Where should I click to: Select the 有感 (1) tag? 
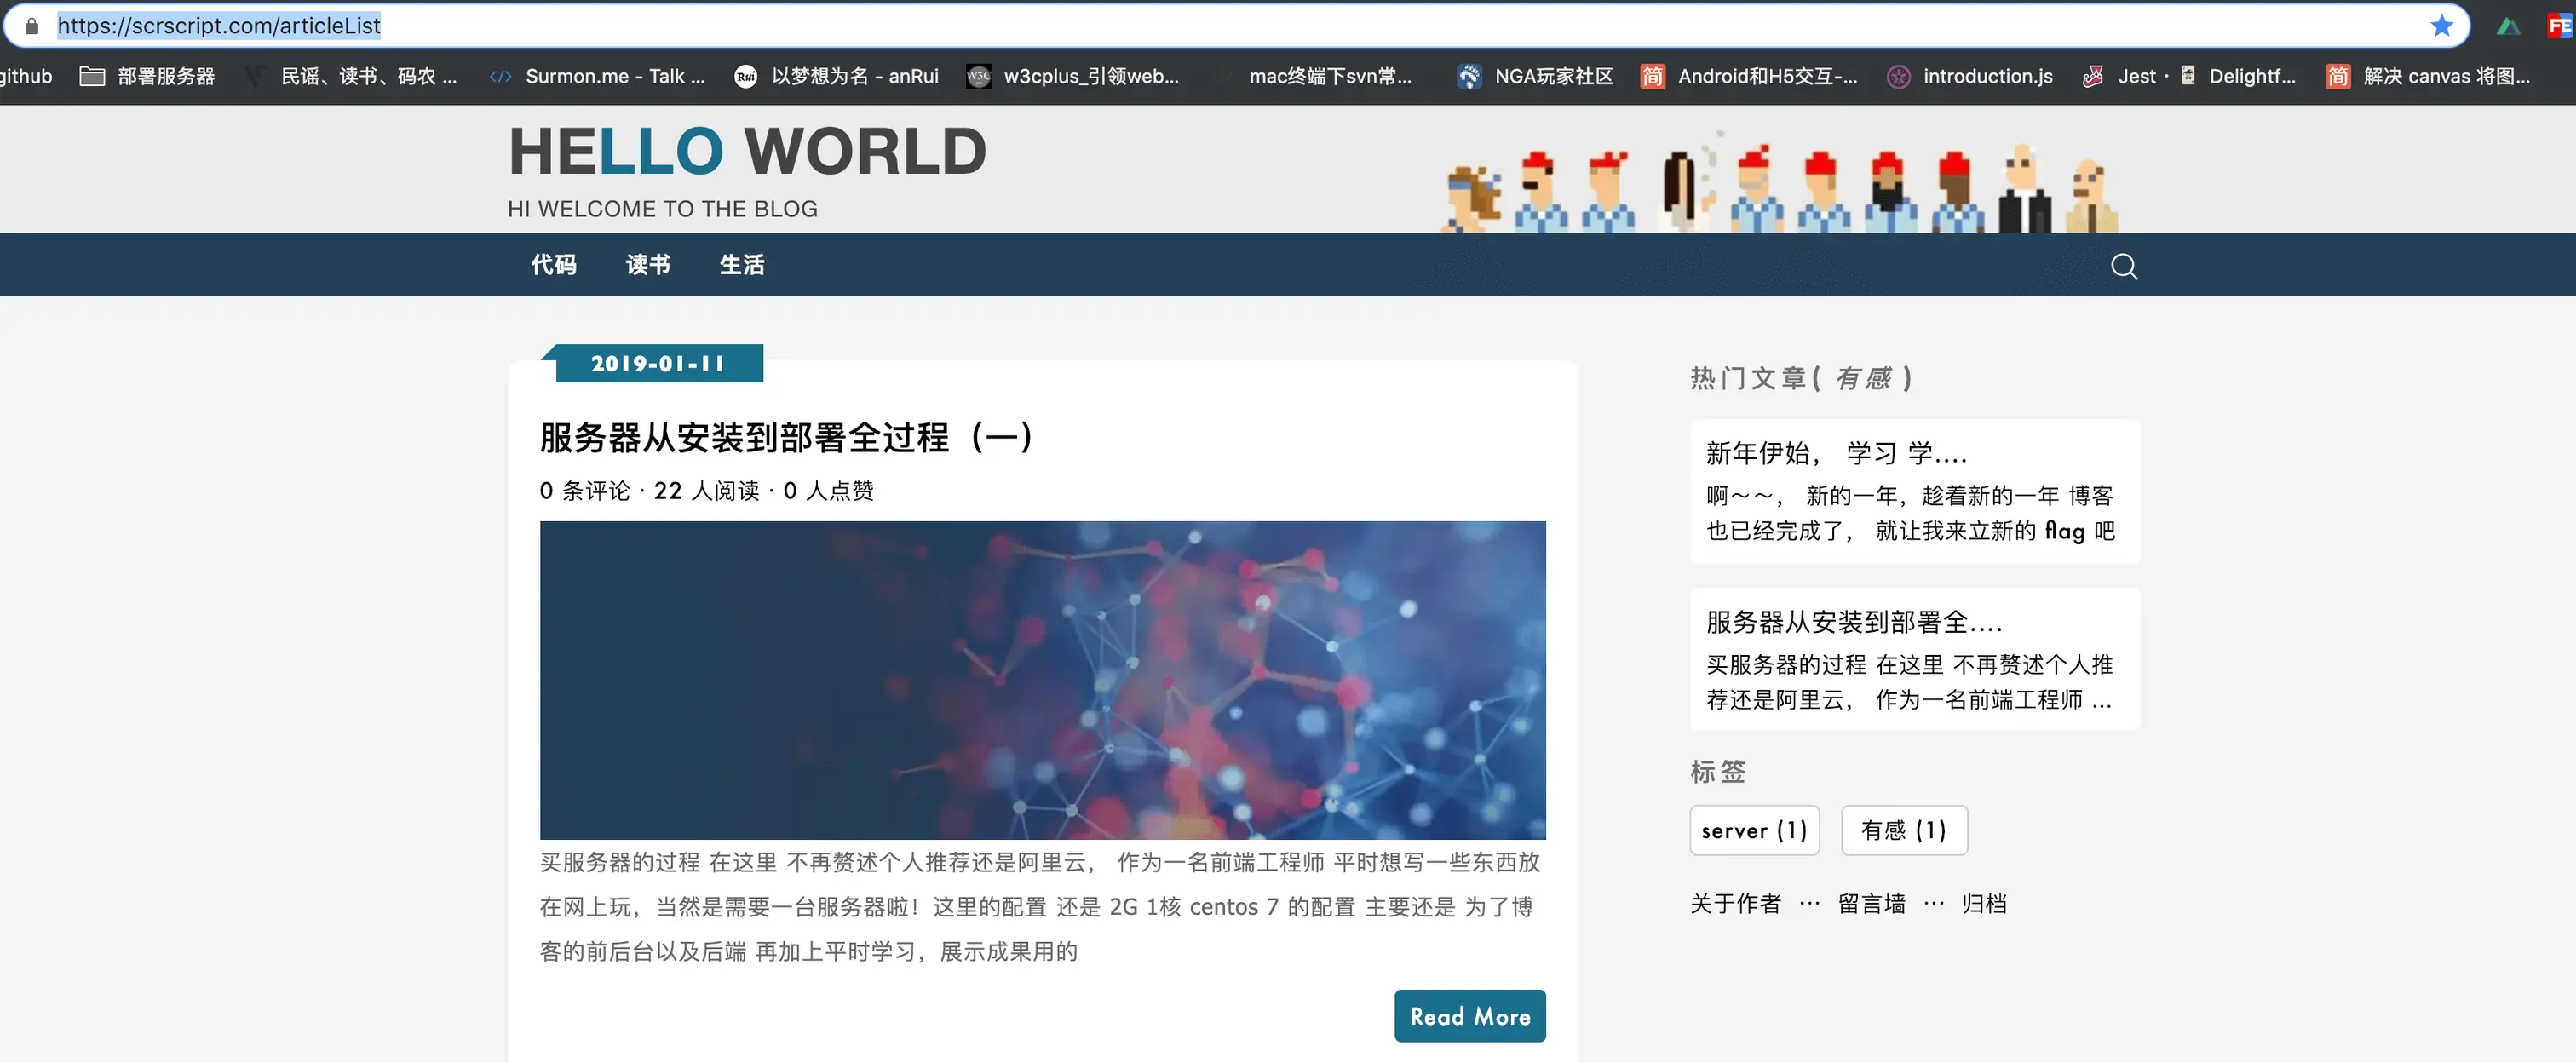(x=1903, y=830)
